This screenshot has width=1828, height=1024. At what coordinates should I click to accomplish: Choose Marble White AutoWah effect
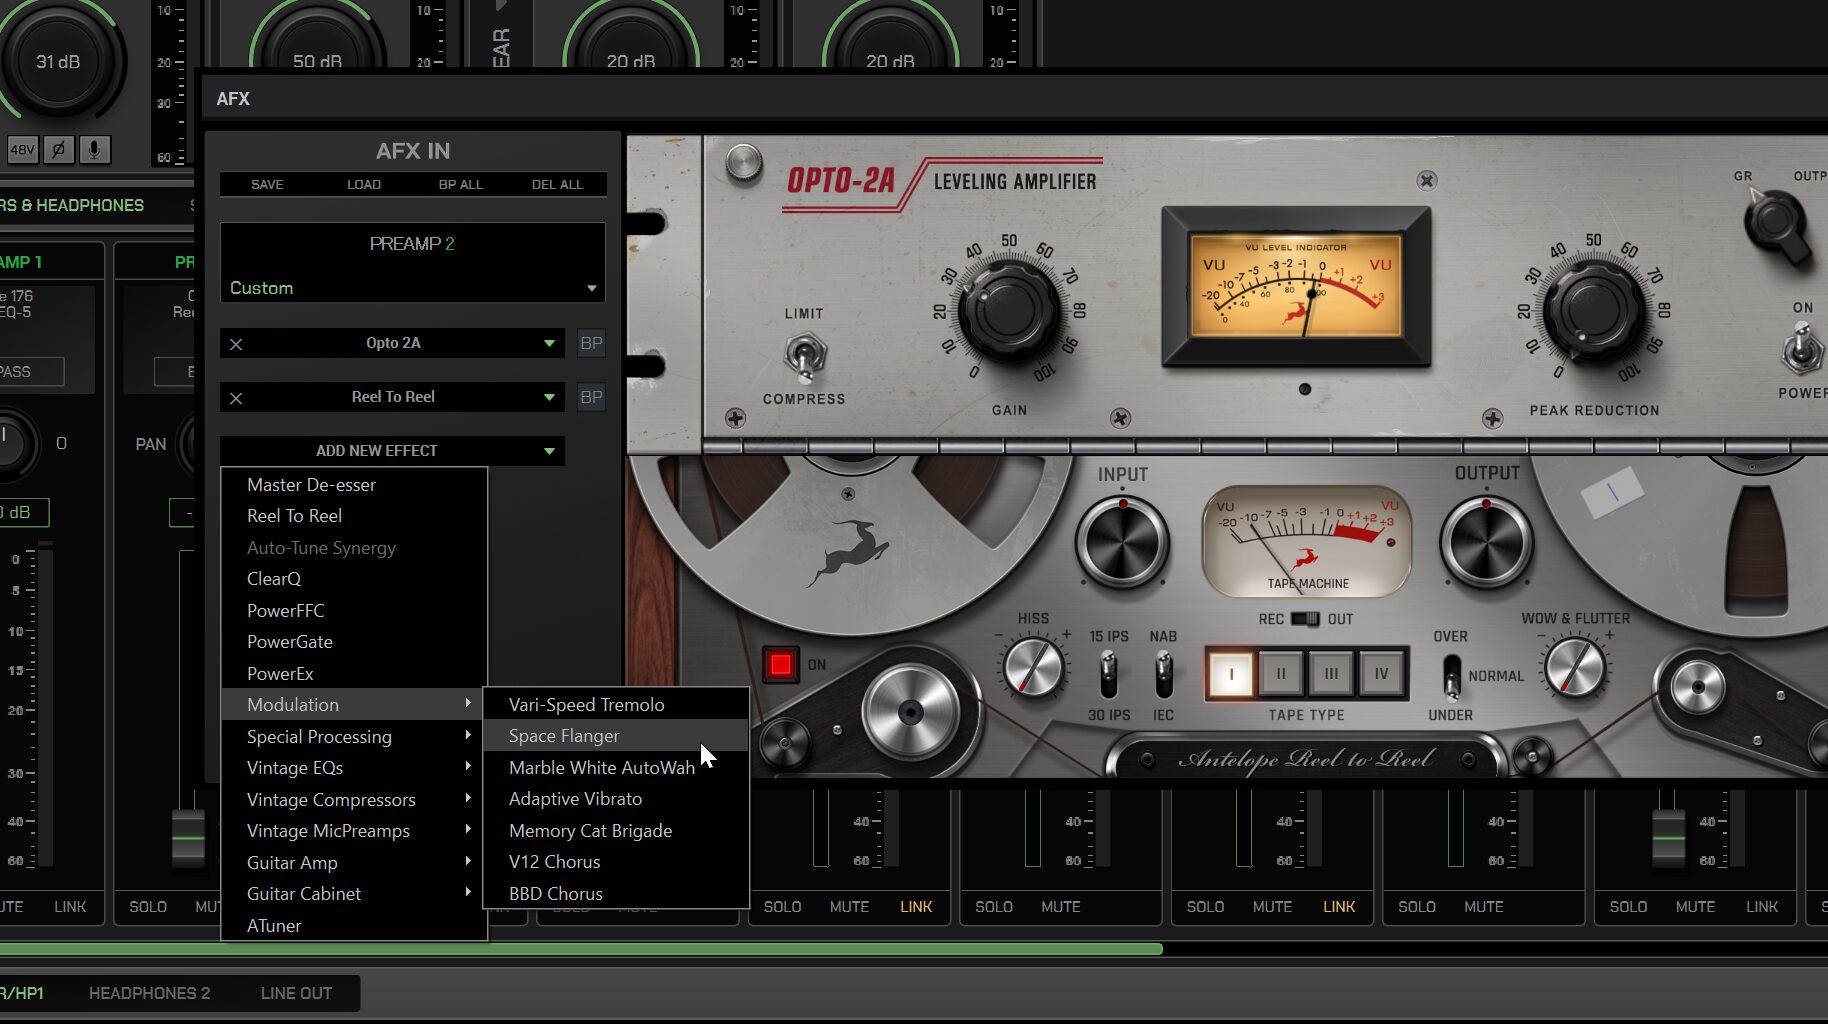615,768
